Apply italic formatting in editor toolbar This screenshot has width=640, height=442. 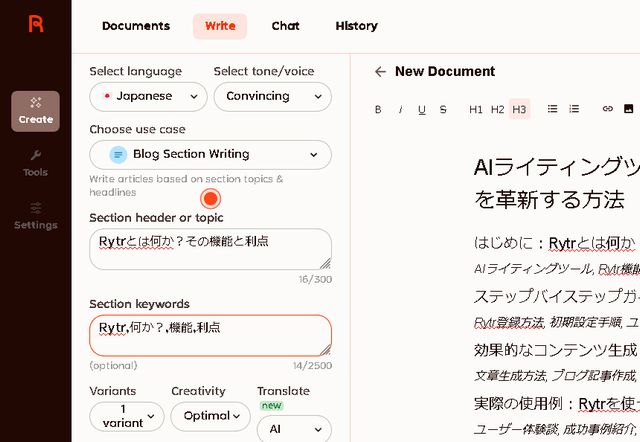pyautogui.click(x=400, y=109)
